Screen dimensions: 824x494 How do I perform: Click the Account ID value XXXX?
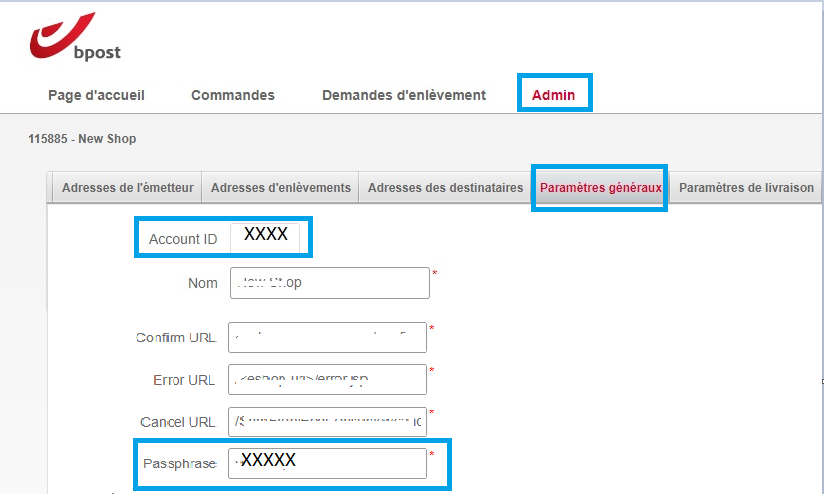[x=265, y=234]
